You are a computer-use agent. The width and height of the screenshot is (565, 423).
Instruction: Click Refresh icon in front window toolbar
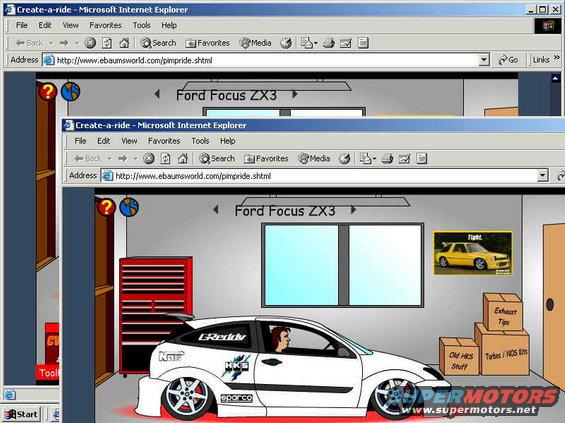click(165, 159)
